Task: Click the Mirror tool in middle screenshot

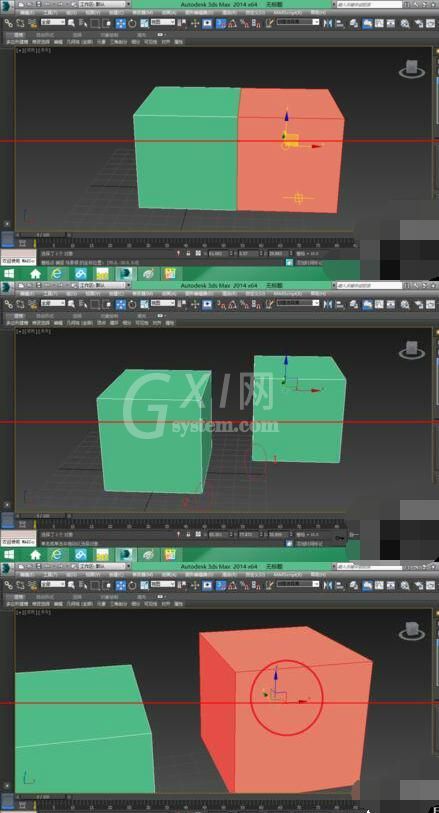Action: click(x=328, y=304)
